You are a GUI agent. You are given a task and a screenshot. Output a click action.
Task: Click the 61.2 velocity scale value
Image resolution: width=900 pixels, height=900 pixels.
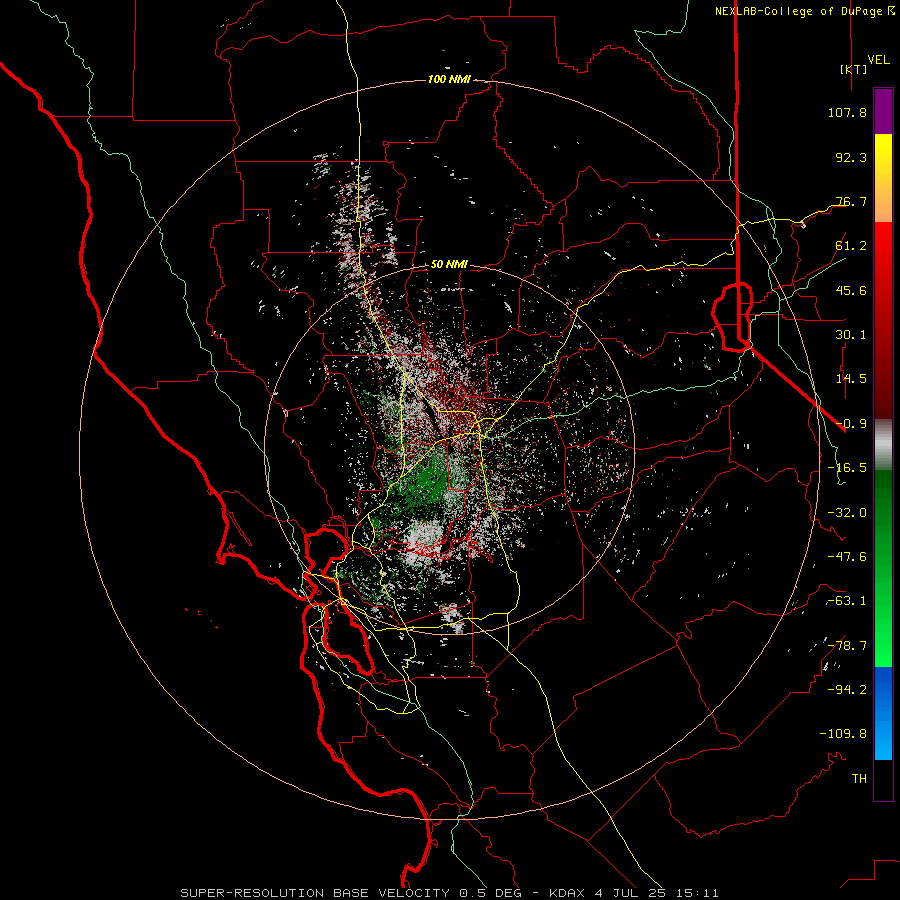click(x=851, y=246)
